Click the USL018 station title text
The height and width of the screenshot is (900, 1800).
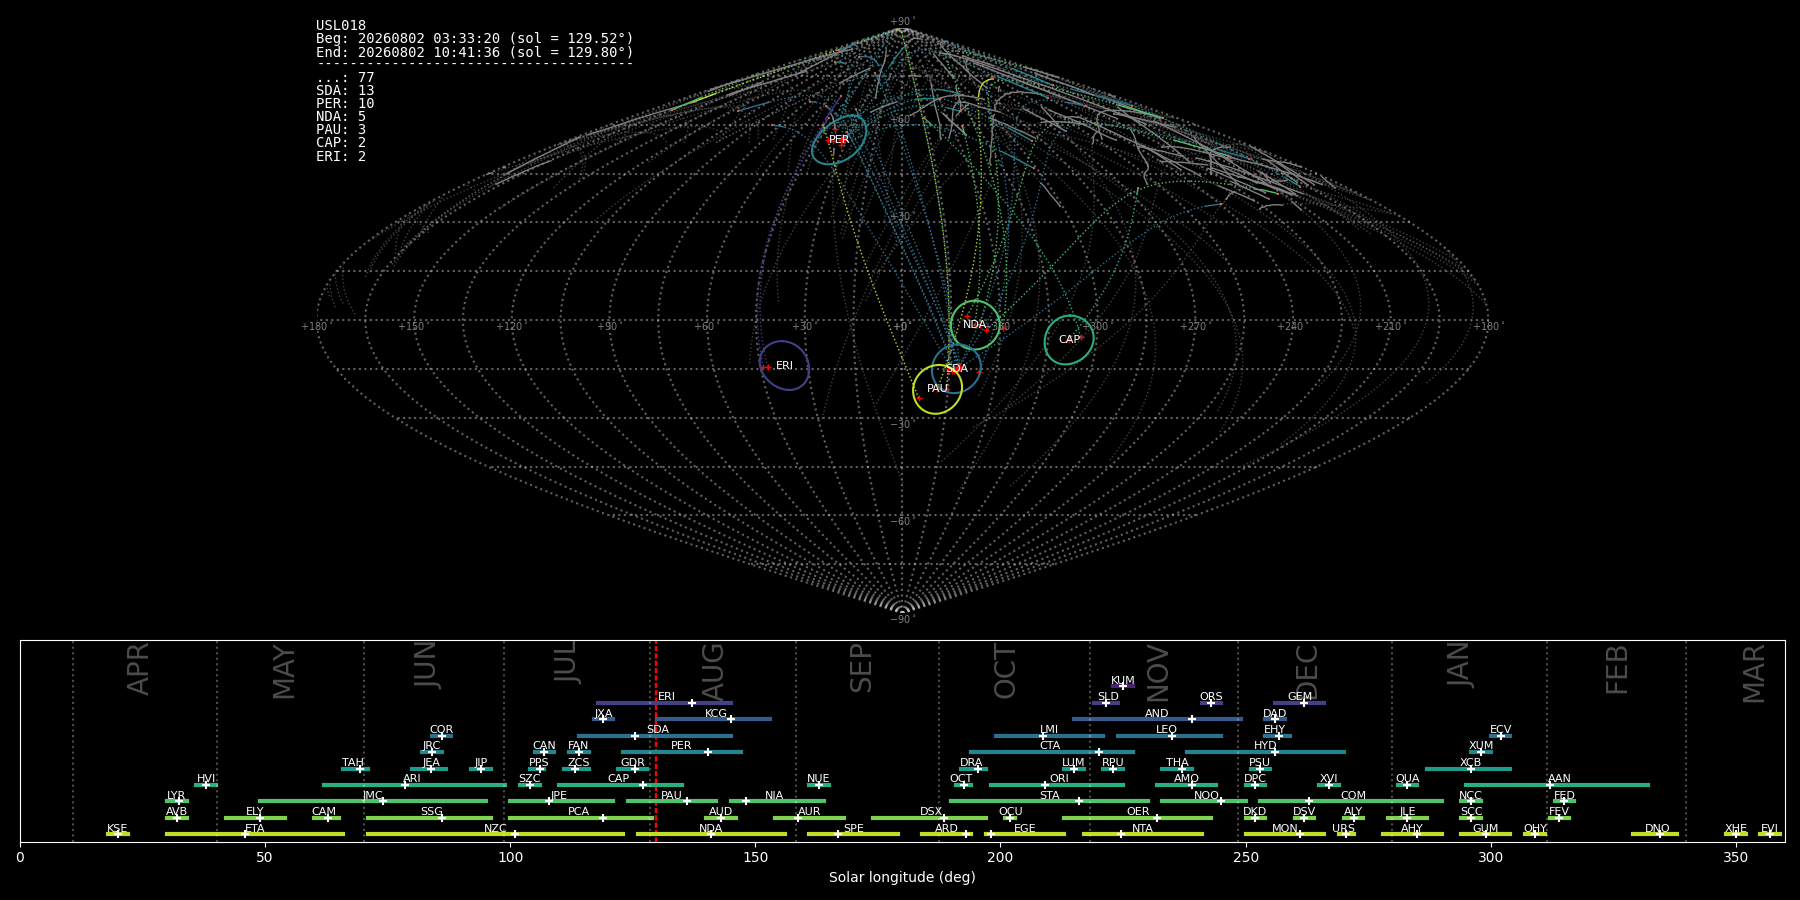pos(341,26)
